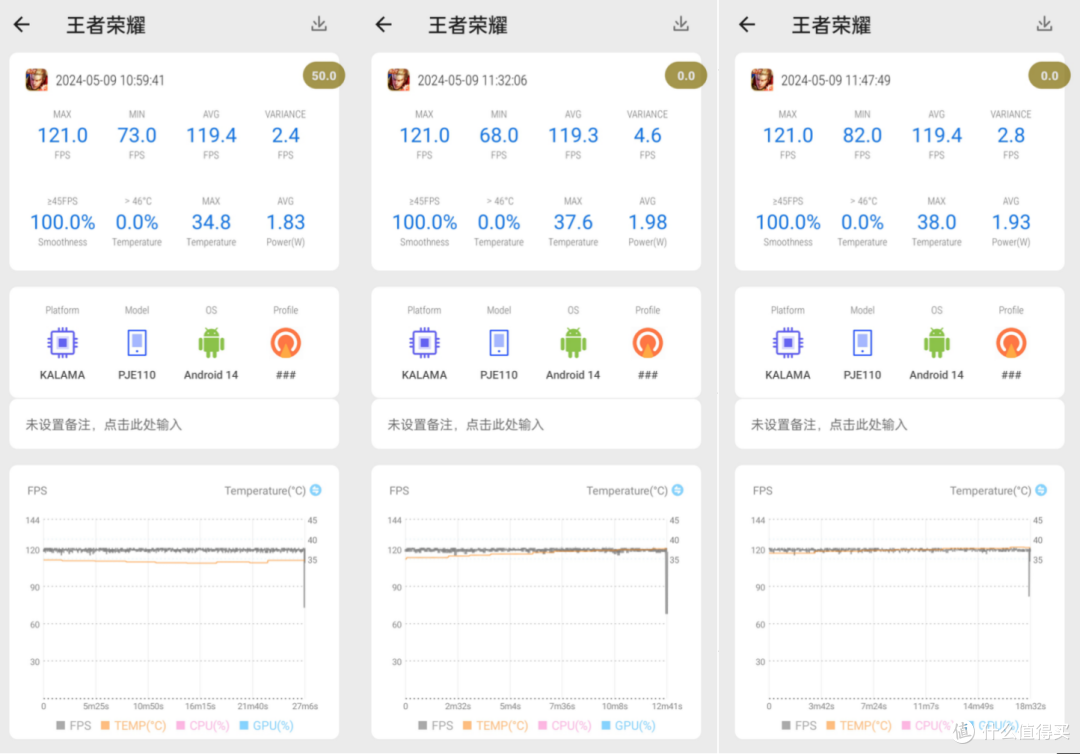Download the 11:32:06 report data
Viewport: 1080px width, 754px height.
pyautogui.click(x=681, y=24)
